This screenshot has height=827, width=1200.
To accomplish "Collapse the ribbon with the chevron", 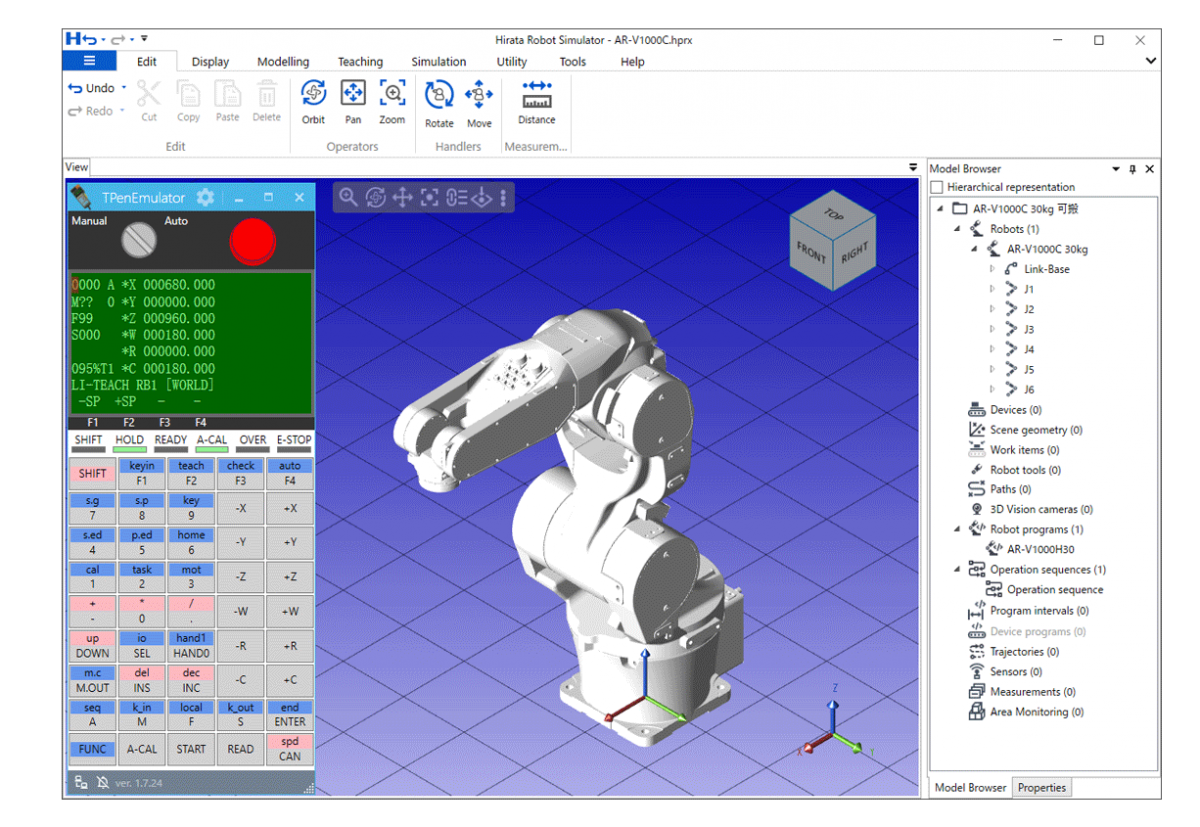I will 1151,61.
